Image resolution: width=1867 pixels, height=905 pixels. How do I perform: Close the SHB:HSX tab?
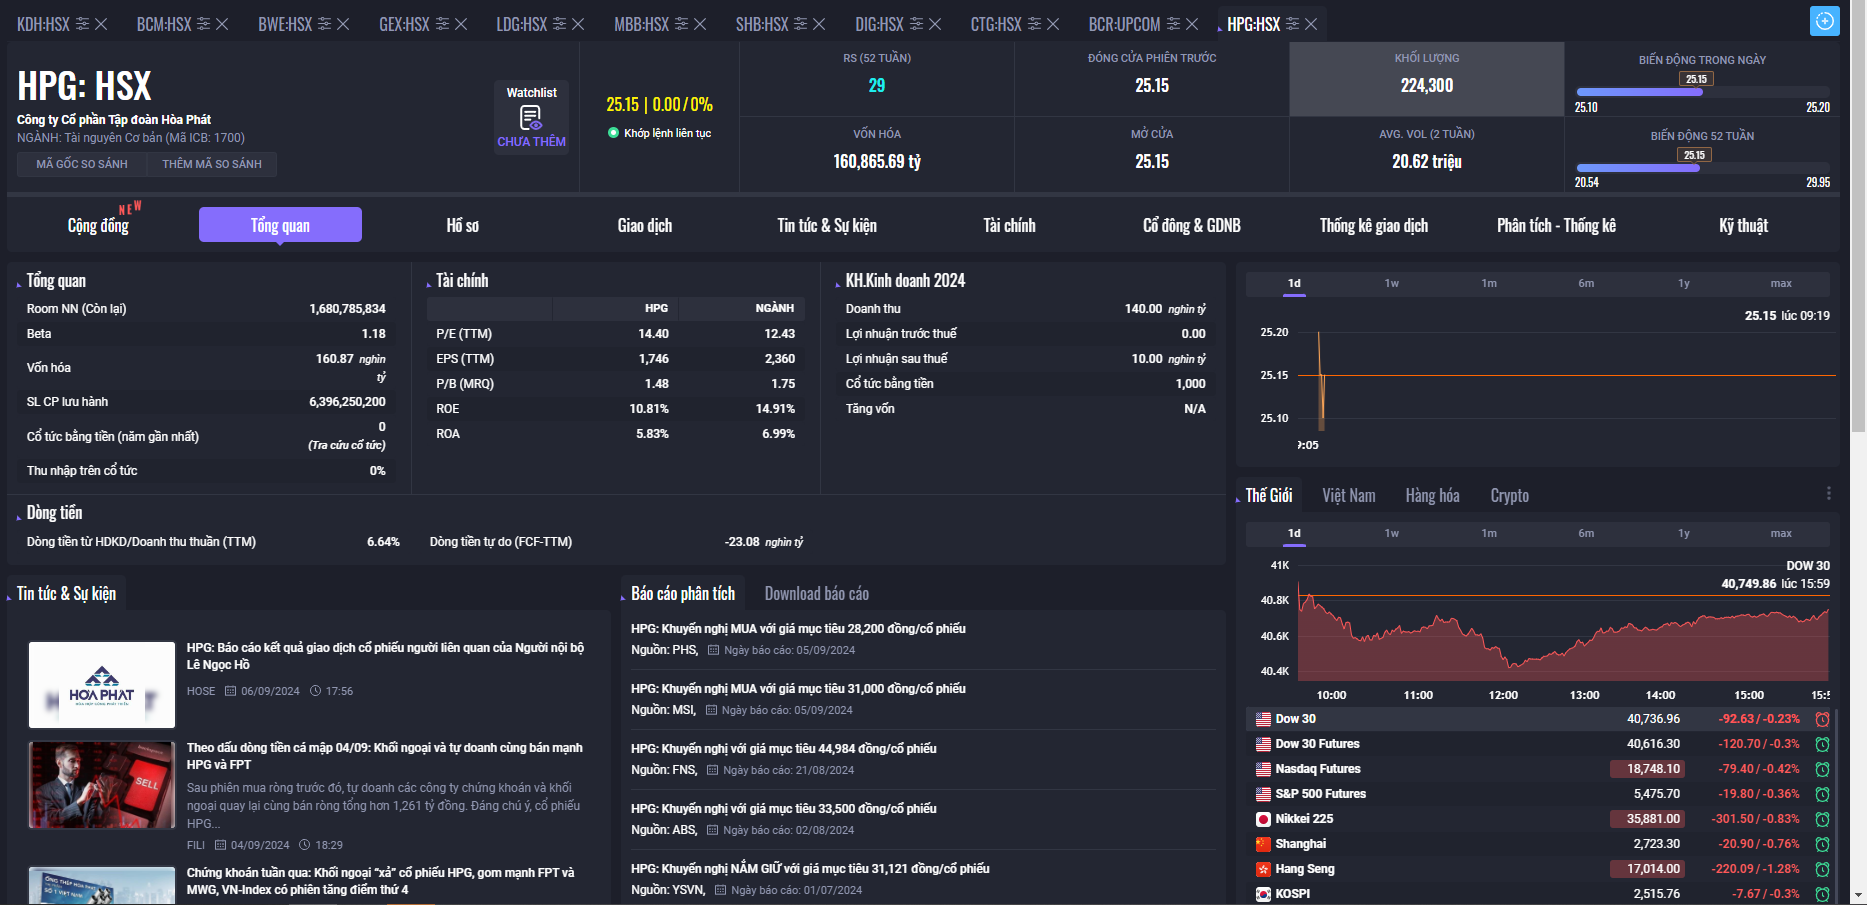point(819,24)
